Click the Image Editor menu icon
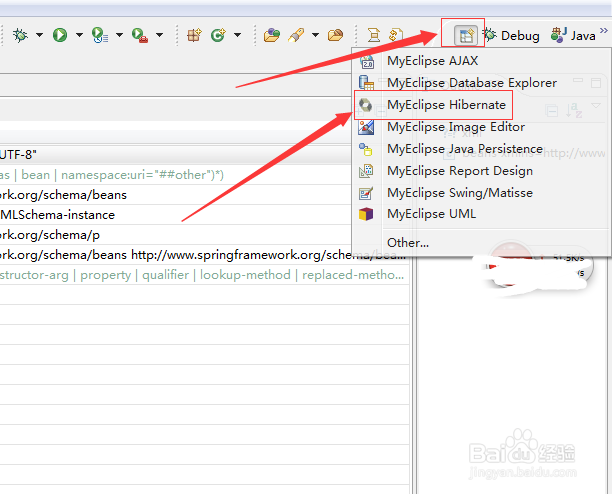This screenshot has width=612, height=494. tap(366, 127)
